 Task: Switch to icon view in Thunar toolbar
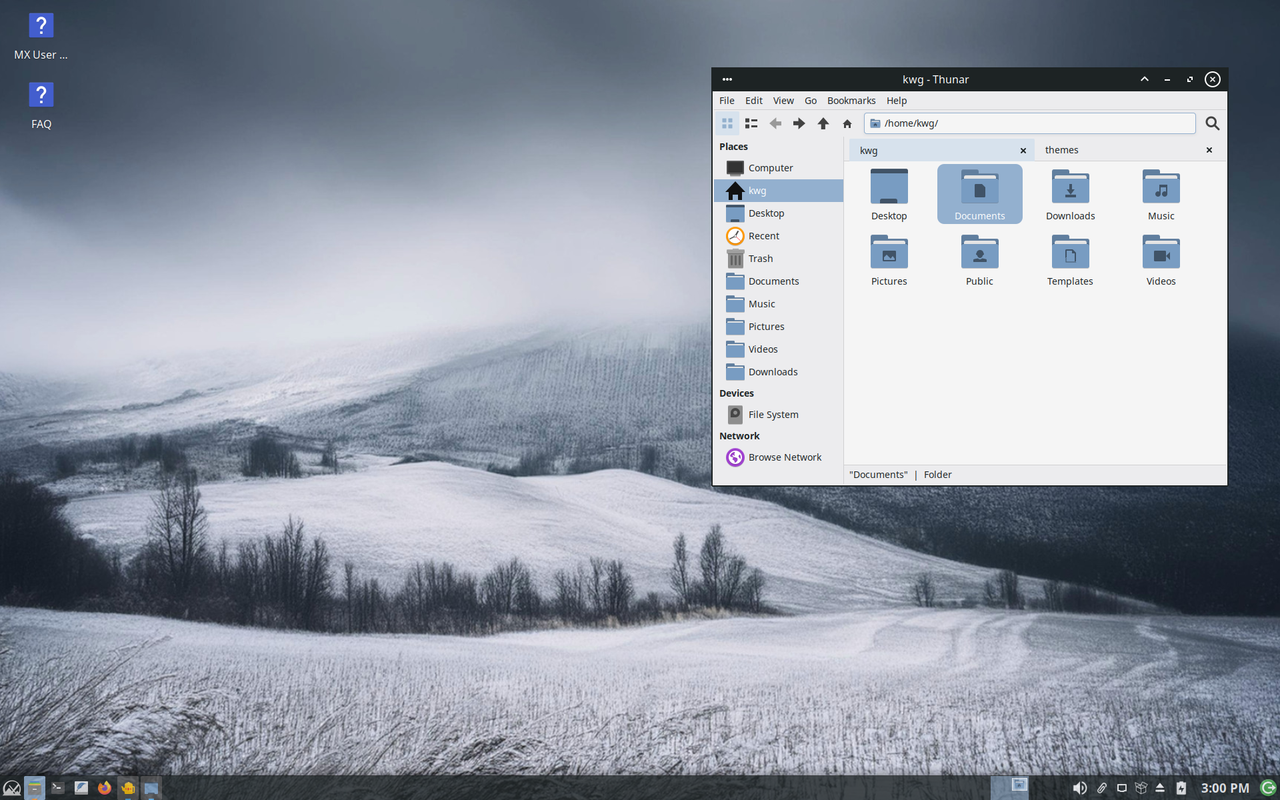click(727, 123)
